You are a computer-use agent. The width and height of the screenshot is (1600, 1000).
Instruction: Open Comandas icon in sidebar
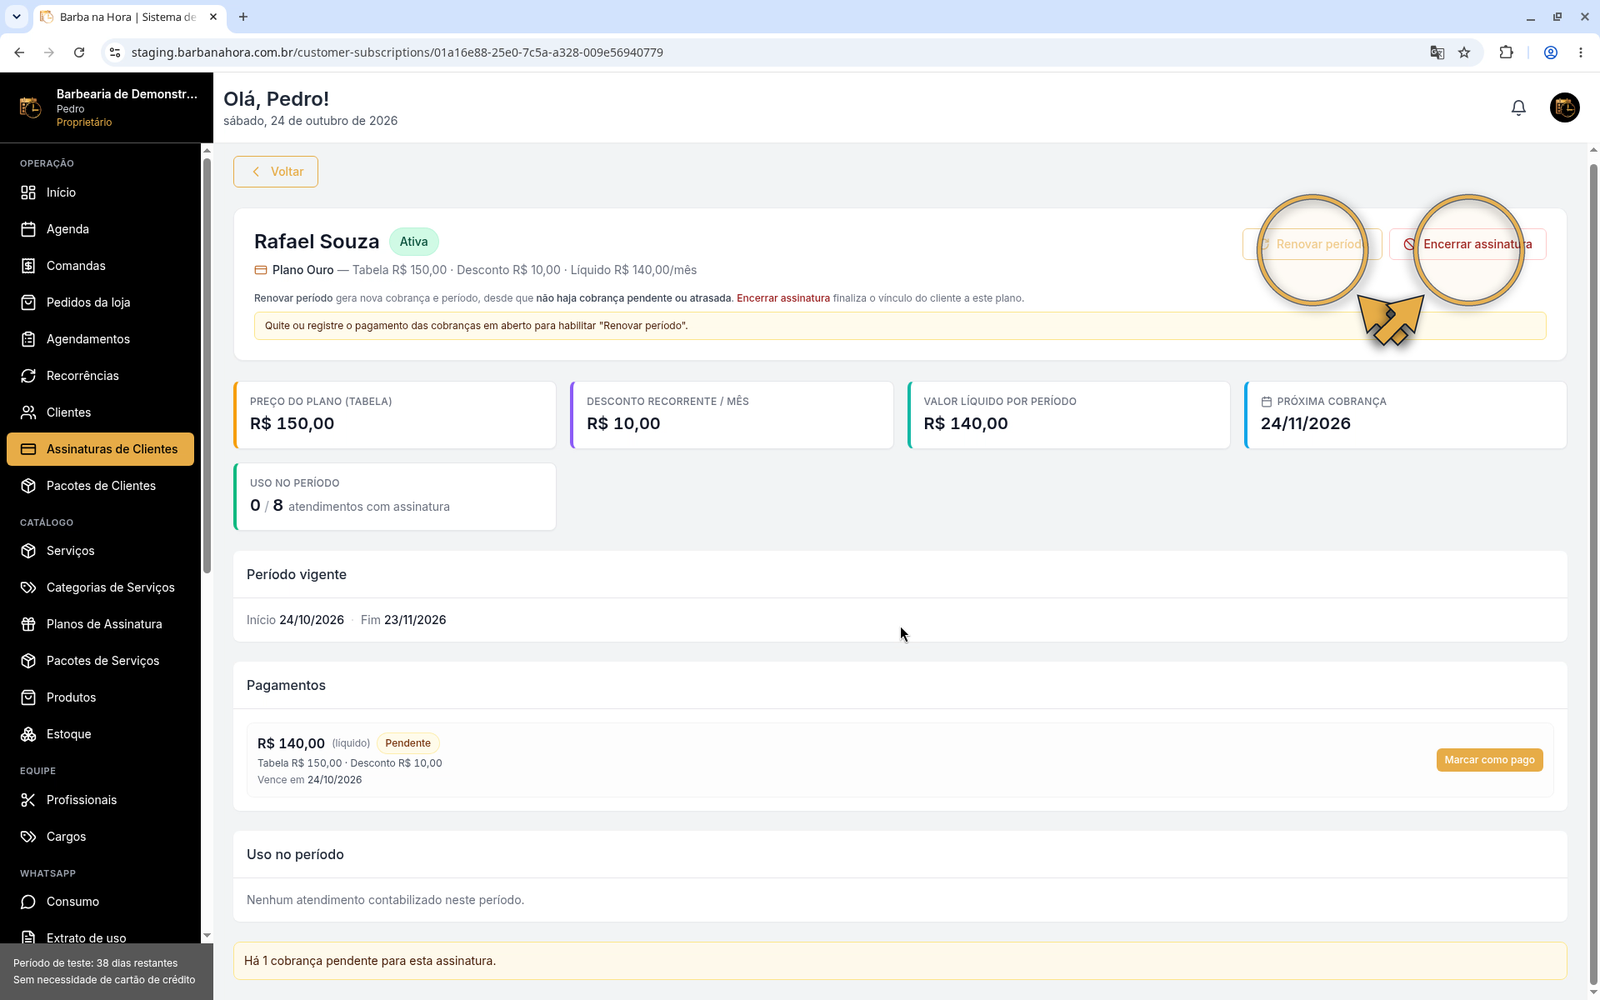28,266
